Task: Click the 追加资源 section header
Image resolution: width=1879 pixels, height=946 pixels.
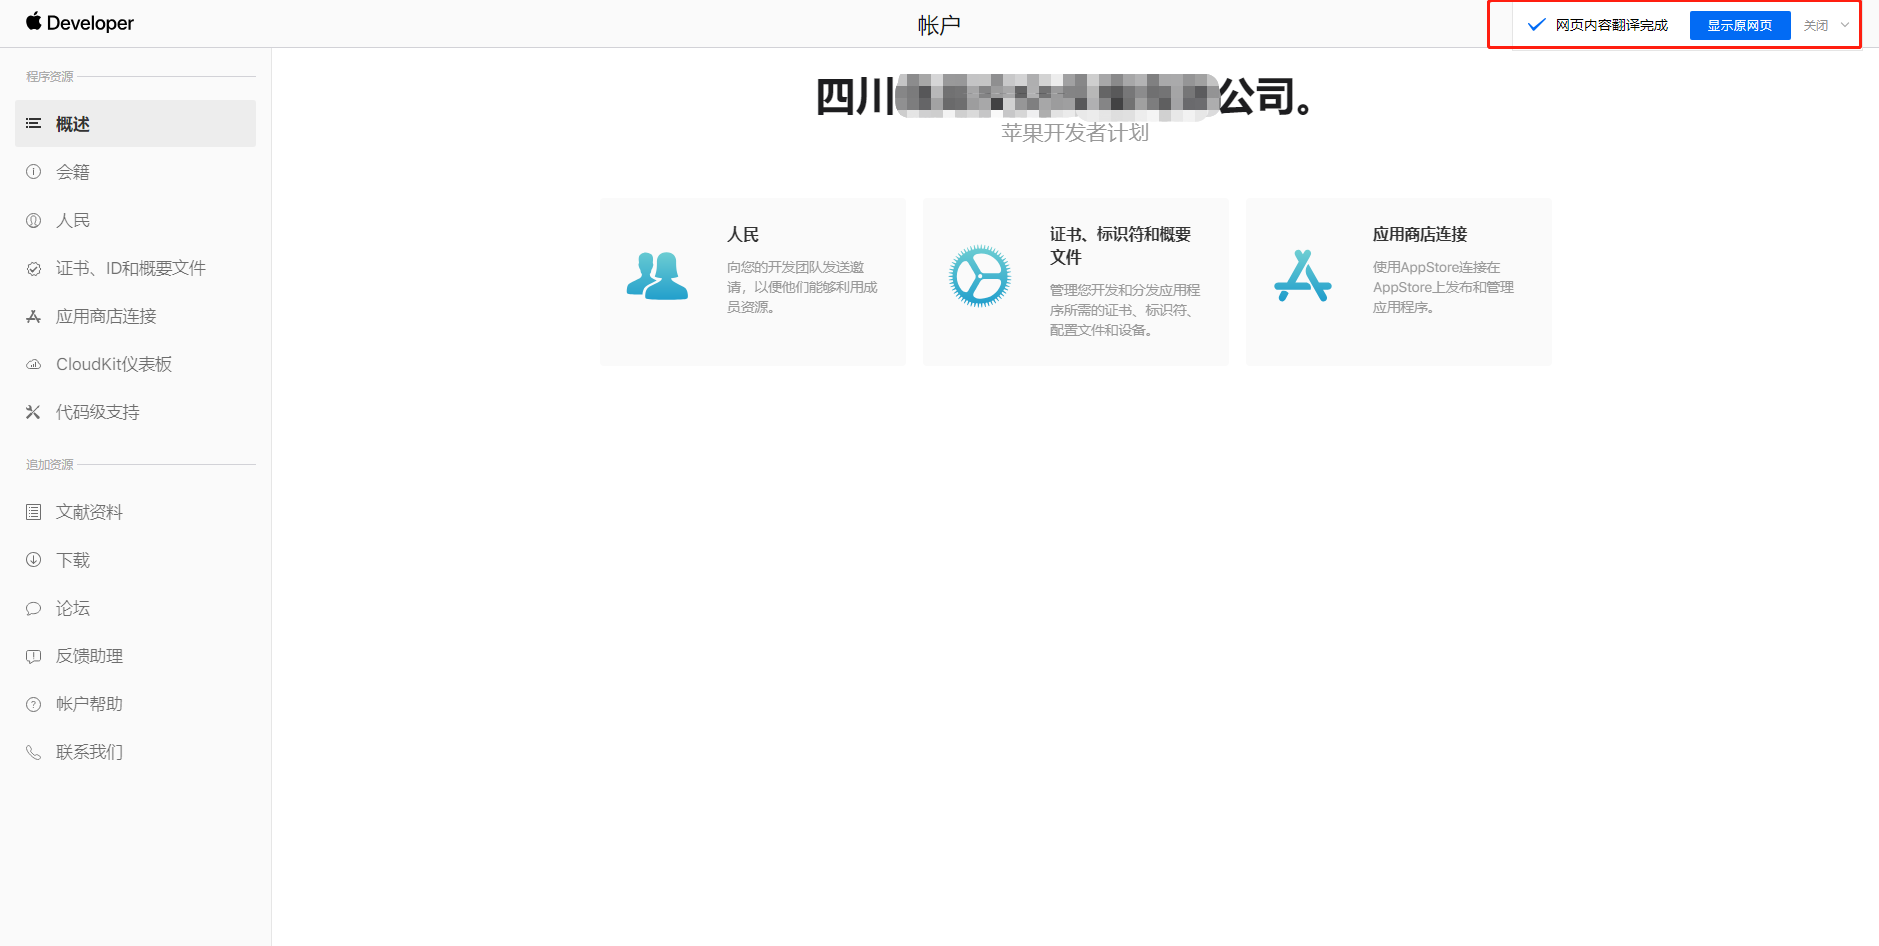Action: pos(50,464)
